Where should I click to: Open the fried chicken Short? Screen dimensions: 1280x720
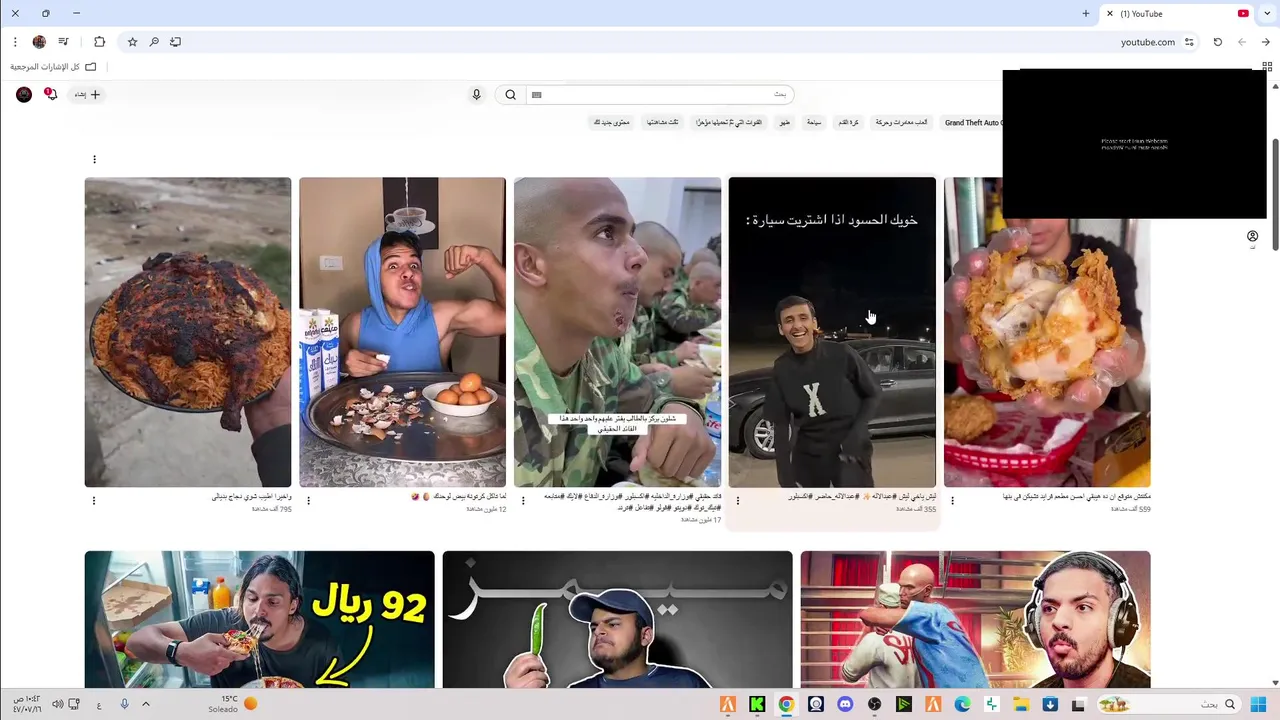(x=1047, y=332)
